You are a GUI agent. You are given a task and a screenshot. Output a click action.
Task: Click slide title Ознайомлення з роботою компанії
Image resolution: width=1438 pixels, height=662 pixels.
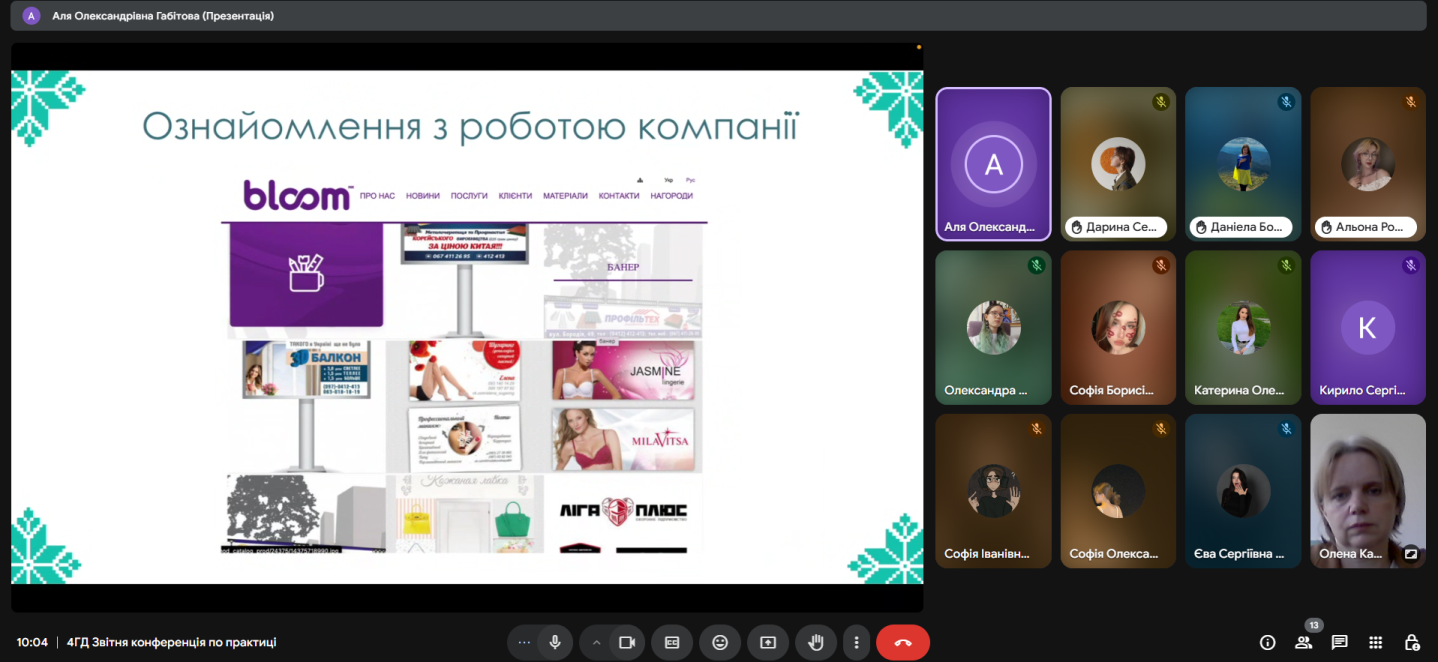point(469,127)
